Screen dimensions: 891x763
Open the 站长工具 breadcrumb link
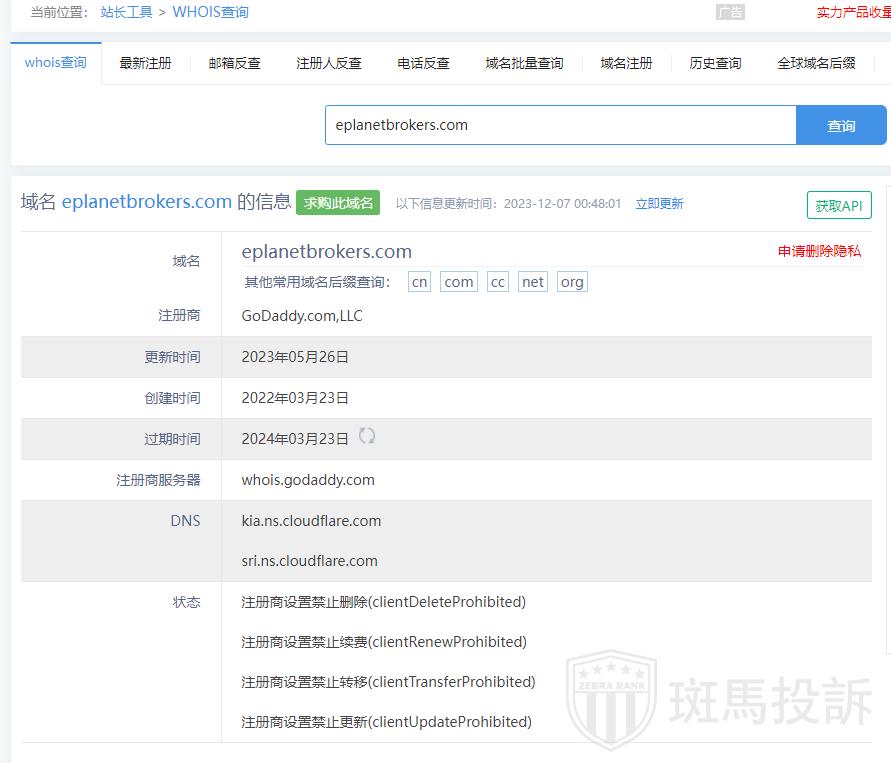126,12
